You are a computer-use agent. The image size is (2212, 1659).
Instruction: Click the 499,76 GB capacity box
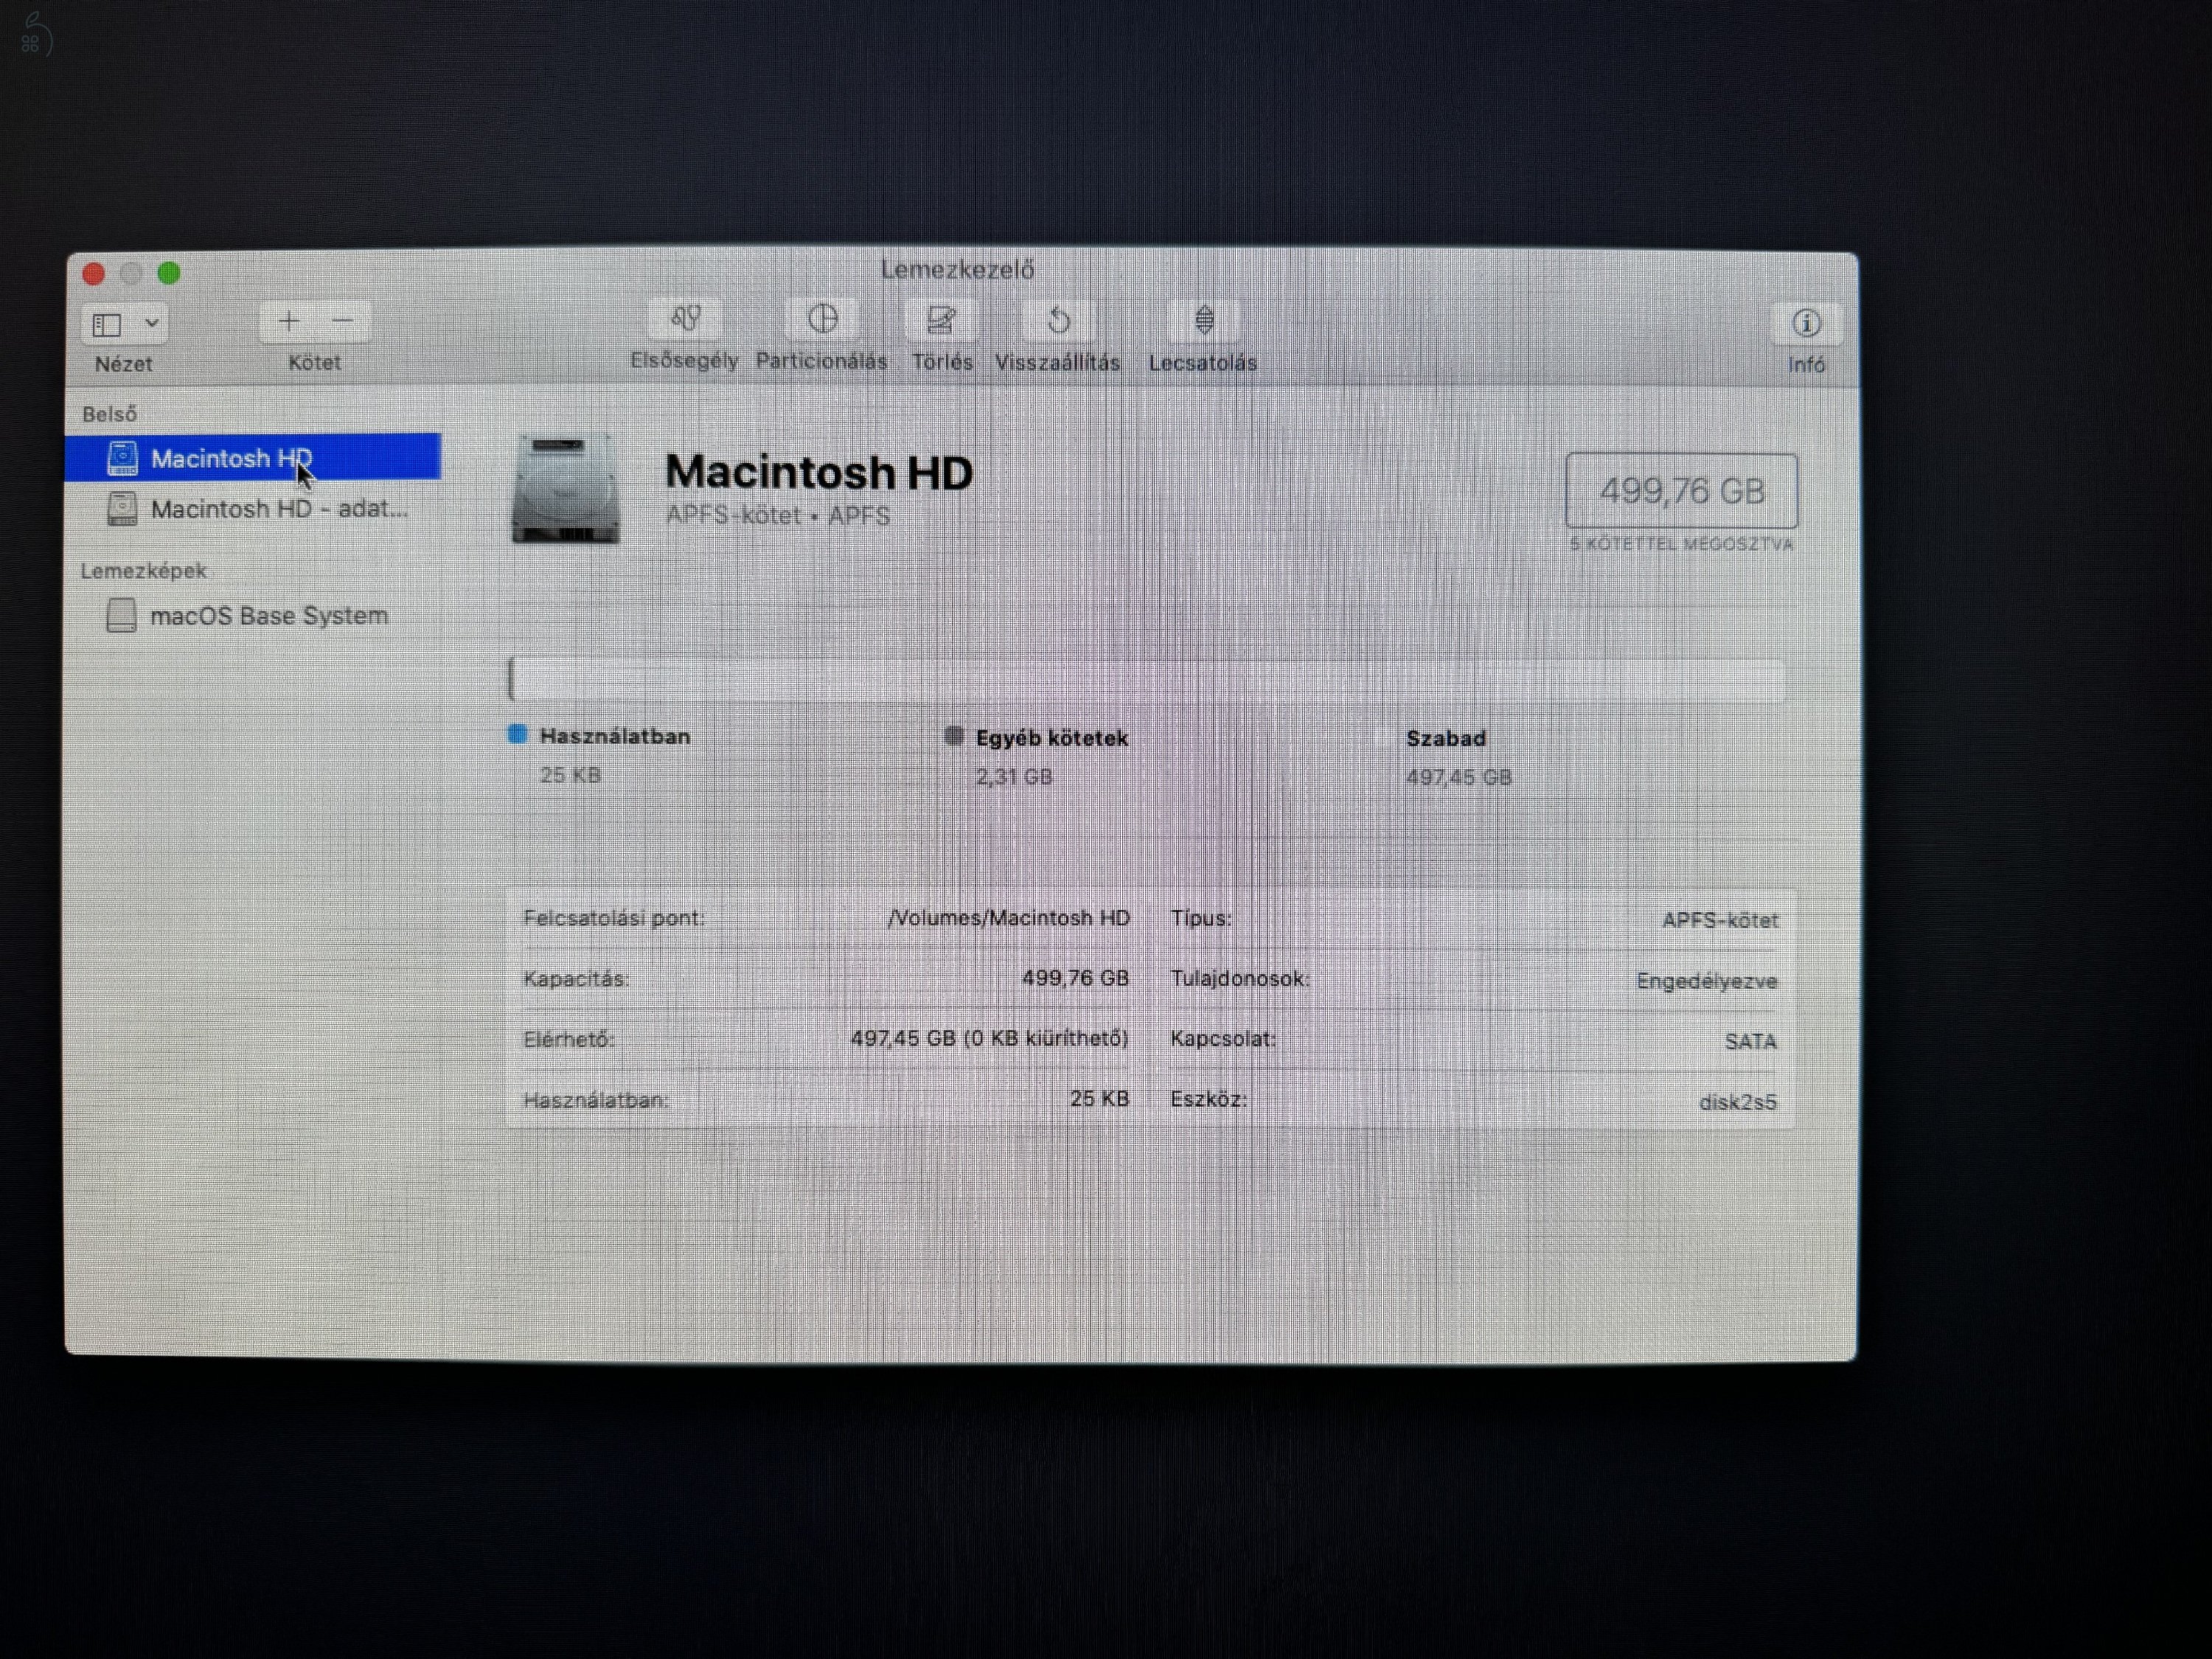1682,491
